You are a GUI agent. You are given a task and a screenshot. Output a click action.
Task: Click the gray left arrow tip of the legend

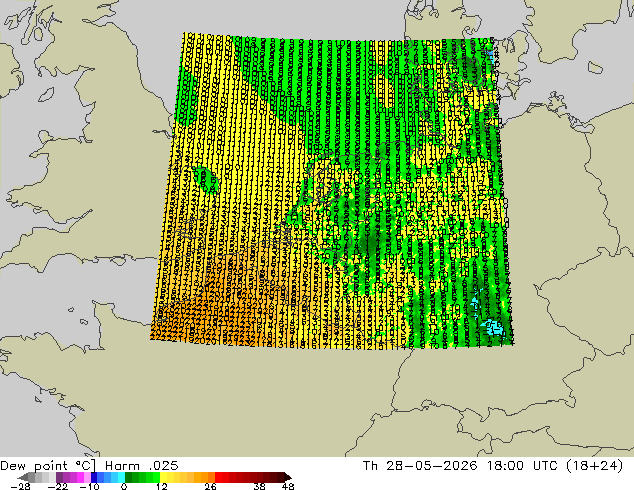tap(23, 477)
